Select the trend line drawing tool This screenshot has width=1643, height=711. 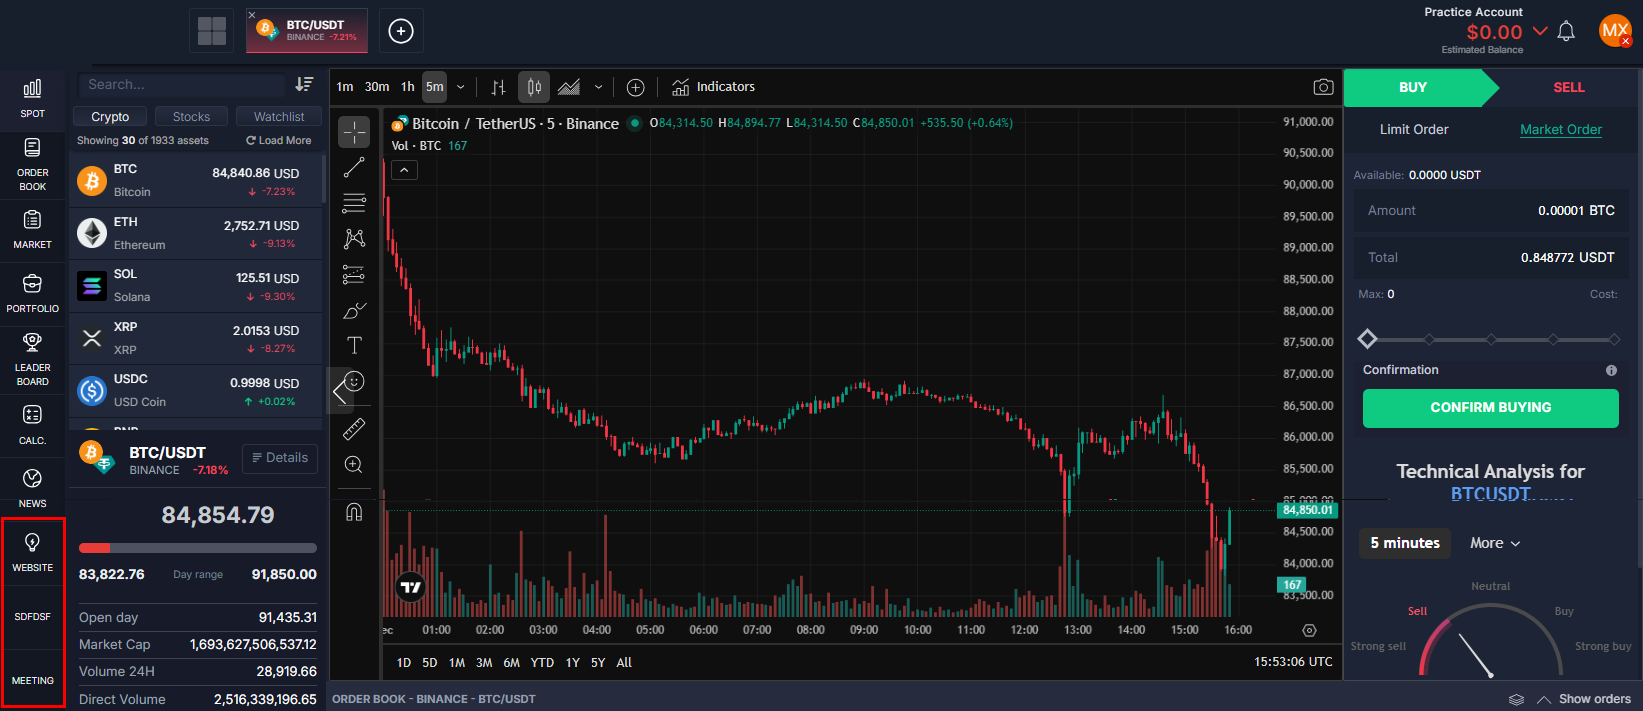354,168
